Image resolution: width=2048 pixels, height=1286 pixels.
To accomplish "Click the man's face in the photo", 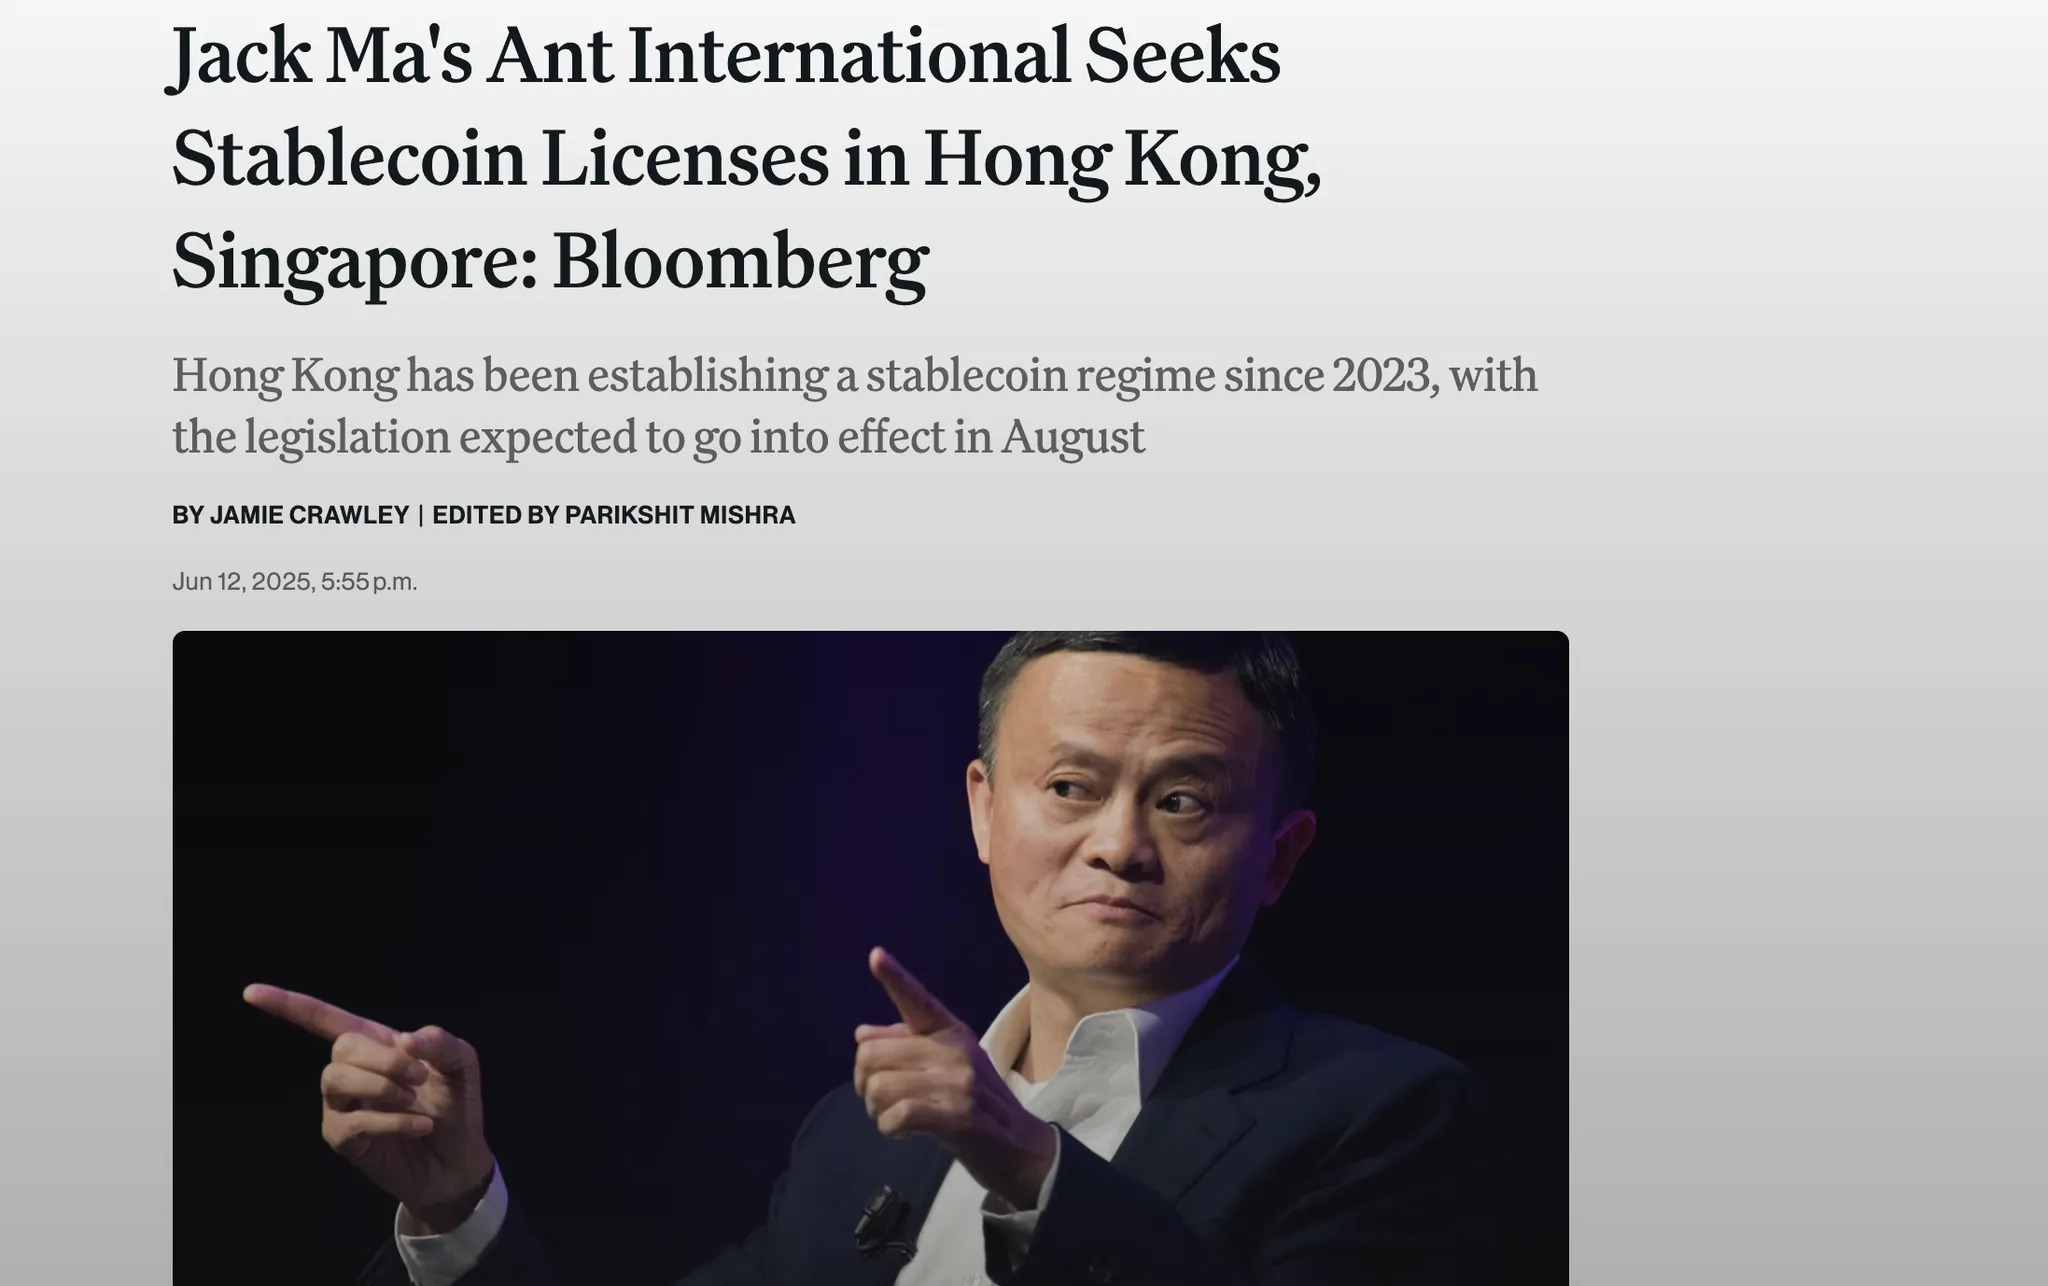I will [x=1130, y=820].
